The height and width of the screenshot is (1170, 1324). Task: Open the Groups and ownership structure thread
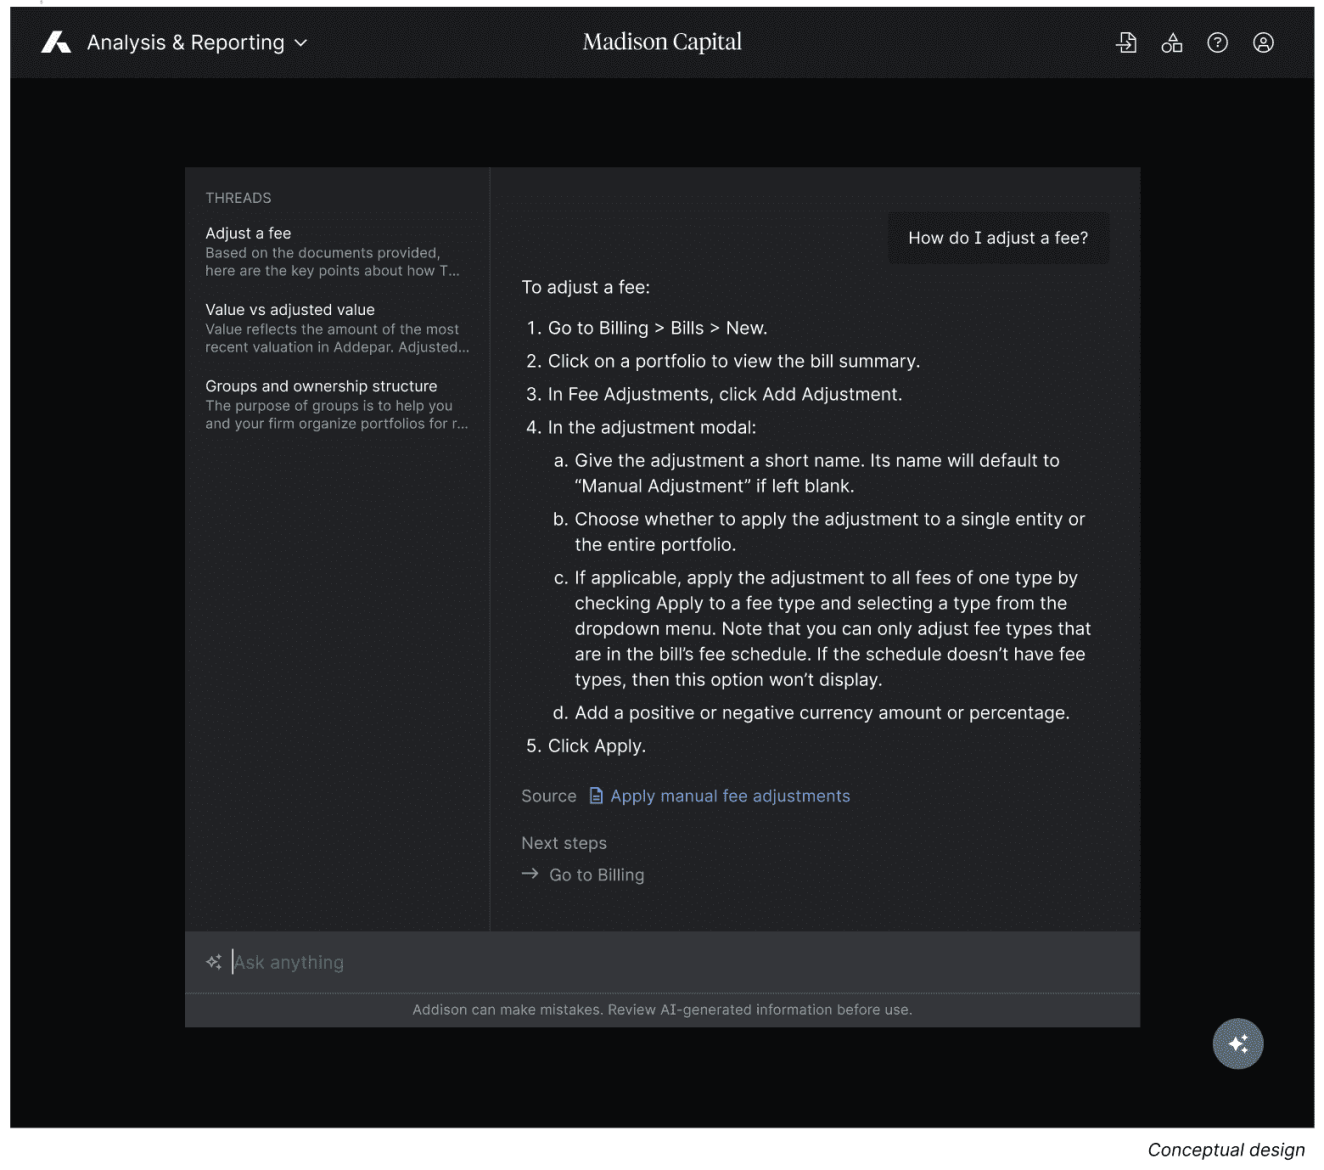(337, 404)
